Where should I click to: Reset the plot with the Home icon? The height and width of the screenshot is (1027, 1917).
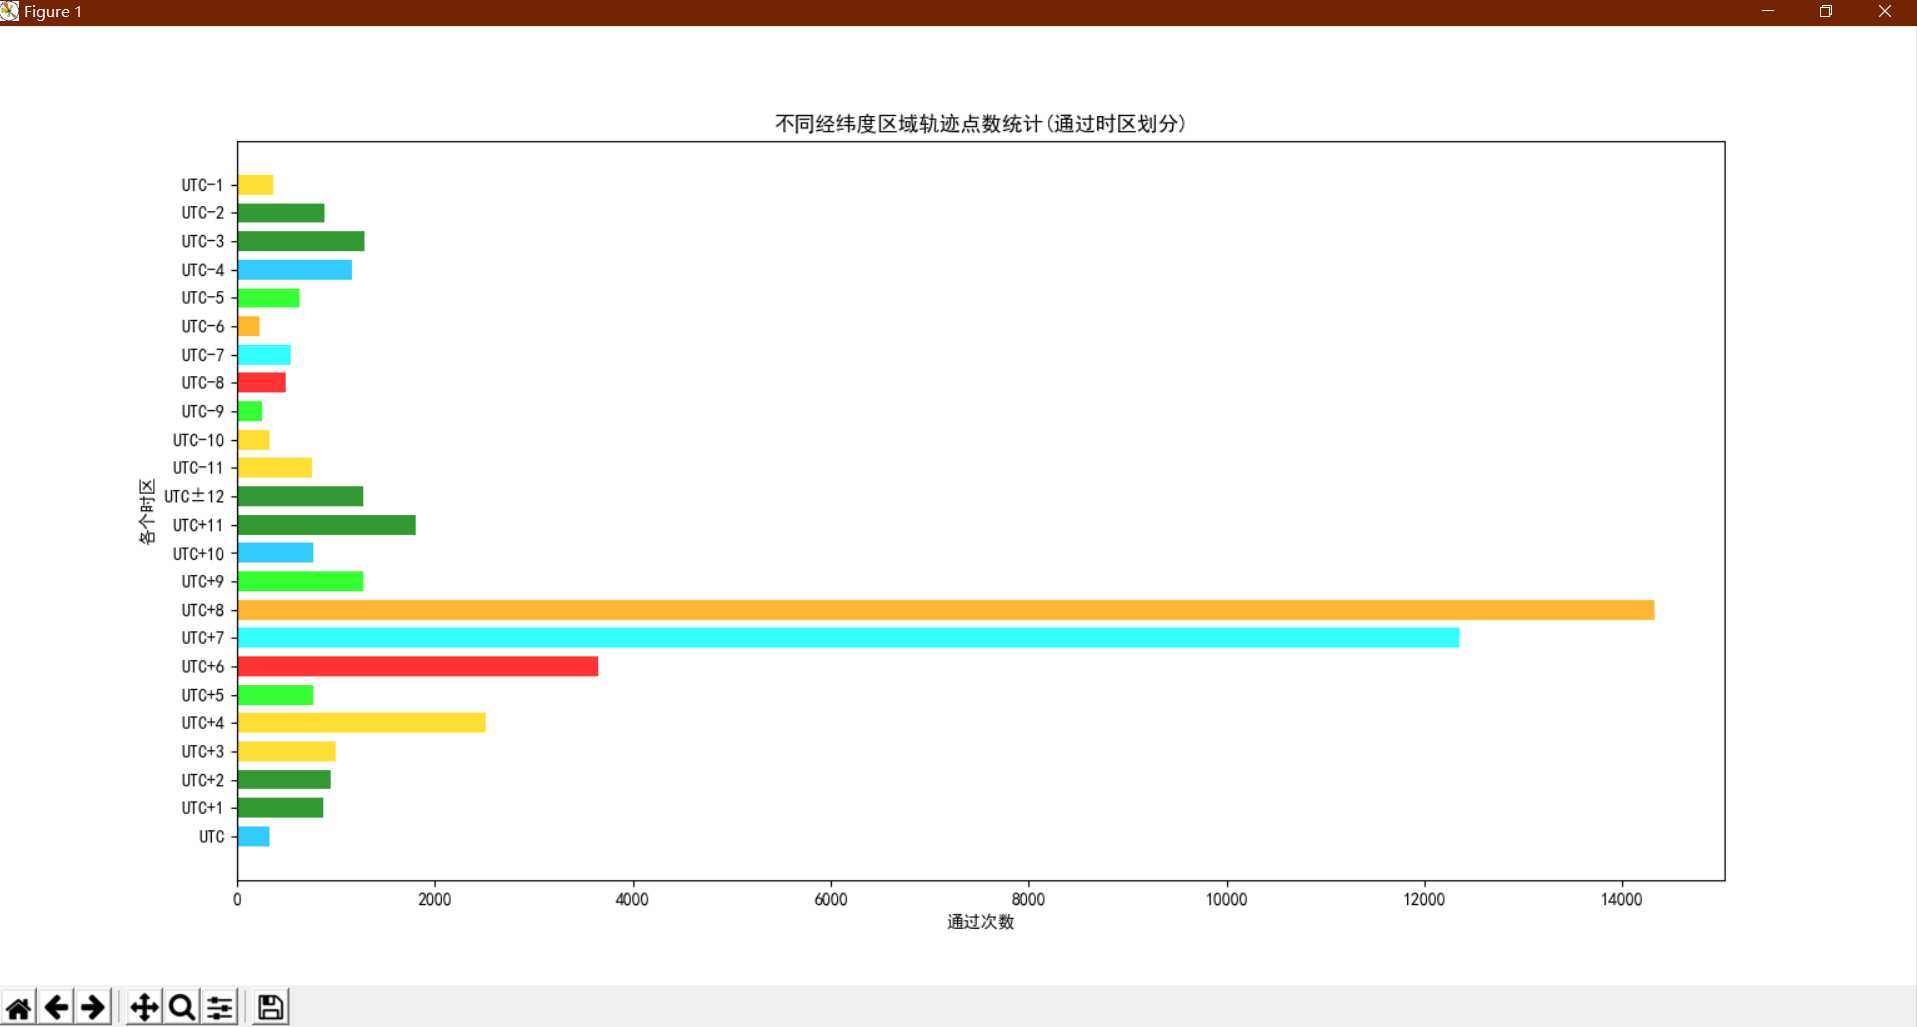pos(19,1007)
